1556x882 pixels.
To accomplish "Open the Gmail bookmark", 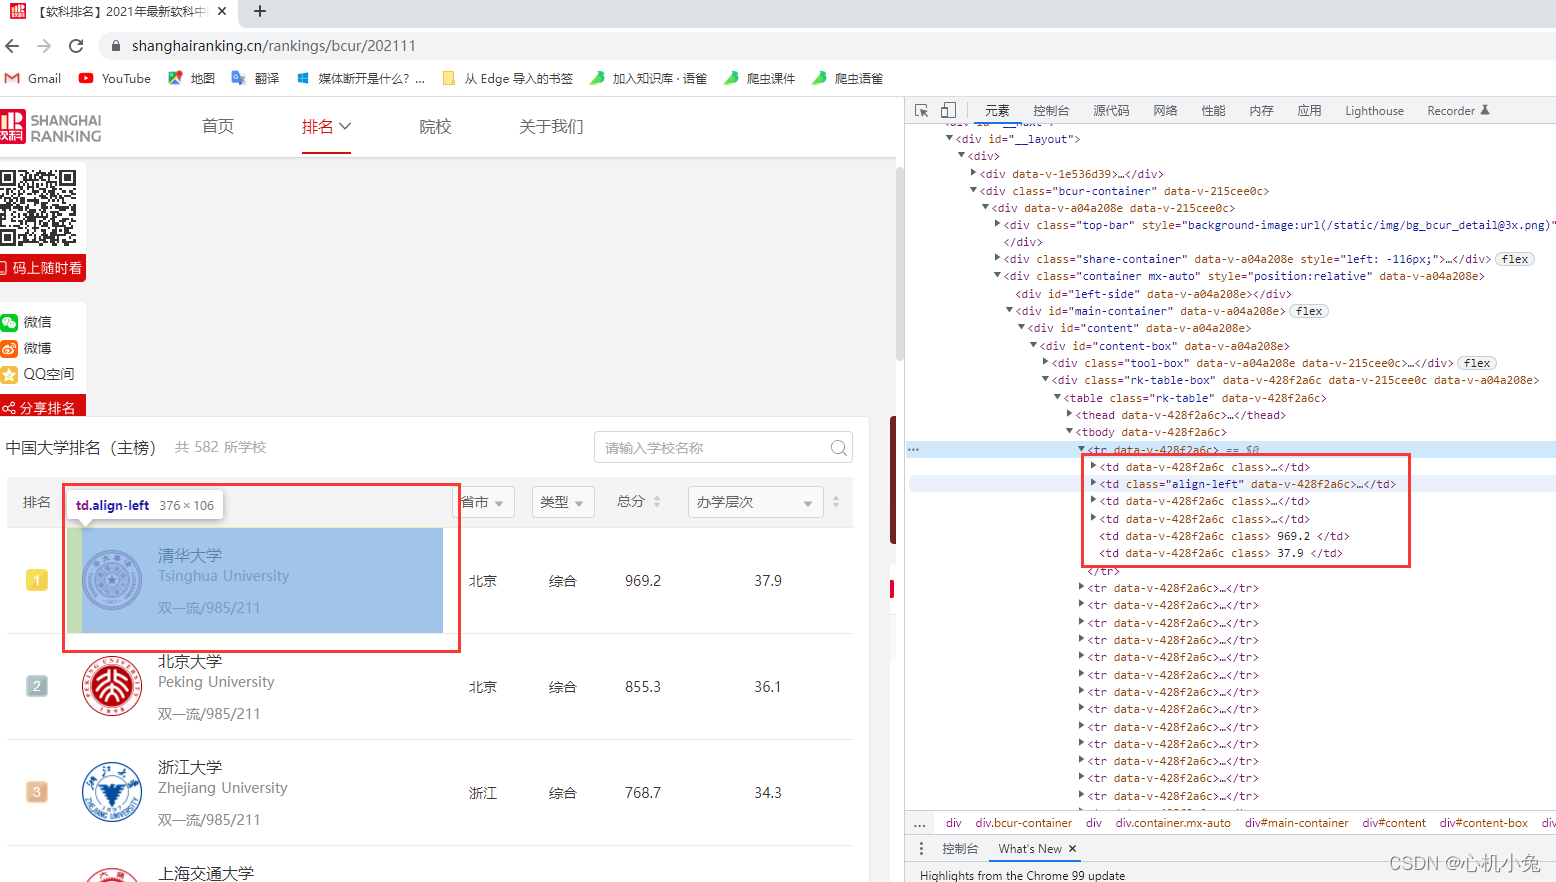I will (33, 78).
